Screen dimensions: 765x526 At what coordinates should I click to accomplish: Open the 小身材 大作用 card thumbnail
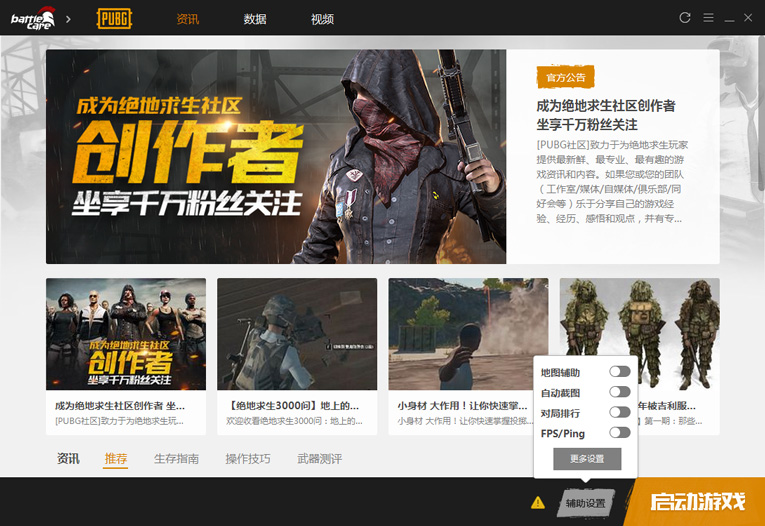tap(468, 334)
